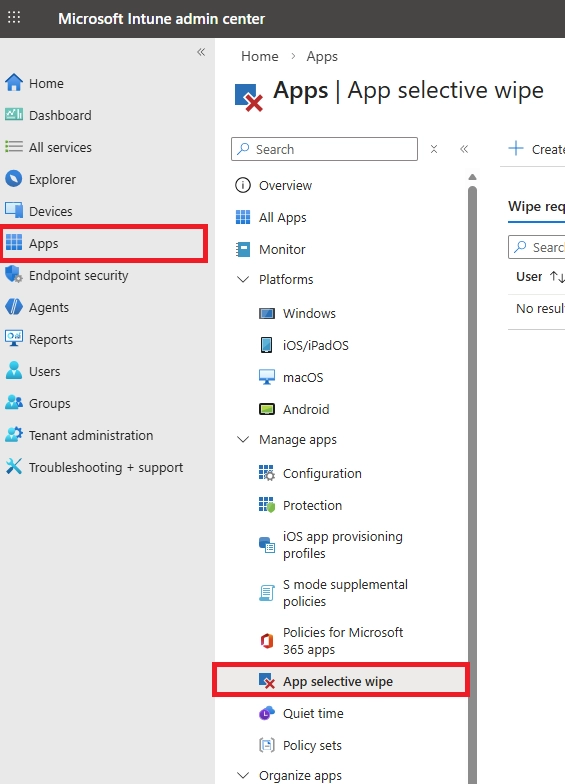Sort by the User column
Screen dimensions: 565x784
(x=540, y=276)
